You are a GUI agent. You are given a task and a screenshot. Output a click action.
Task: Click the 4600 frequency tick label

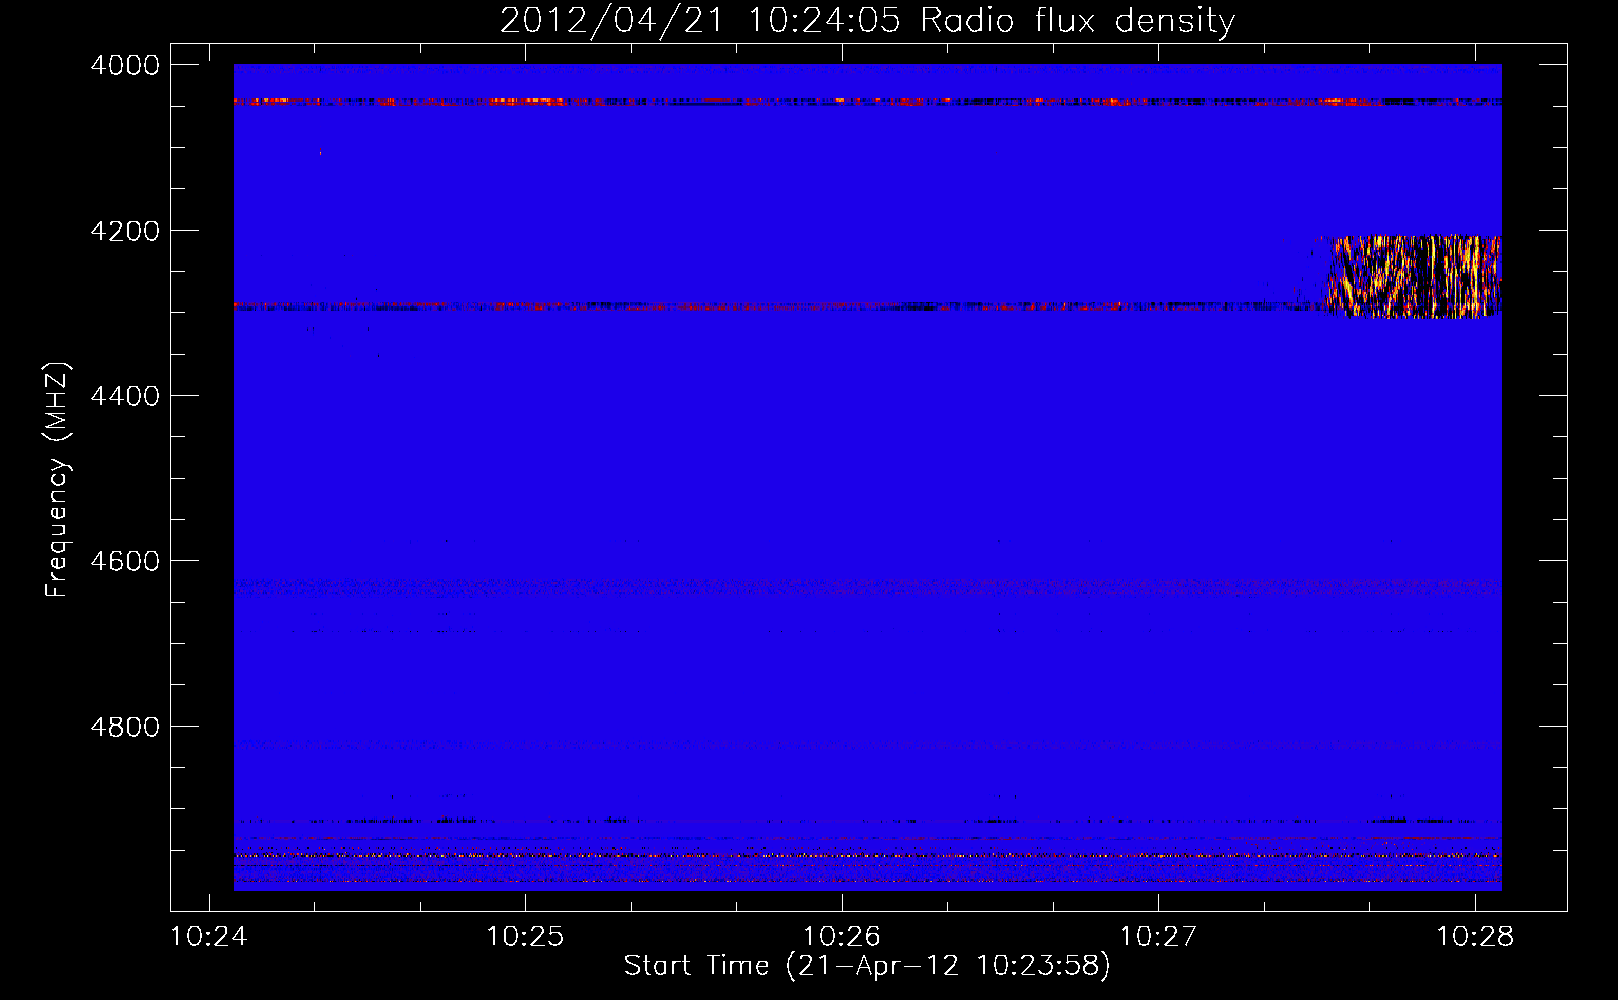tap(125, 561)
